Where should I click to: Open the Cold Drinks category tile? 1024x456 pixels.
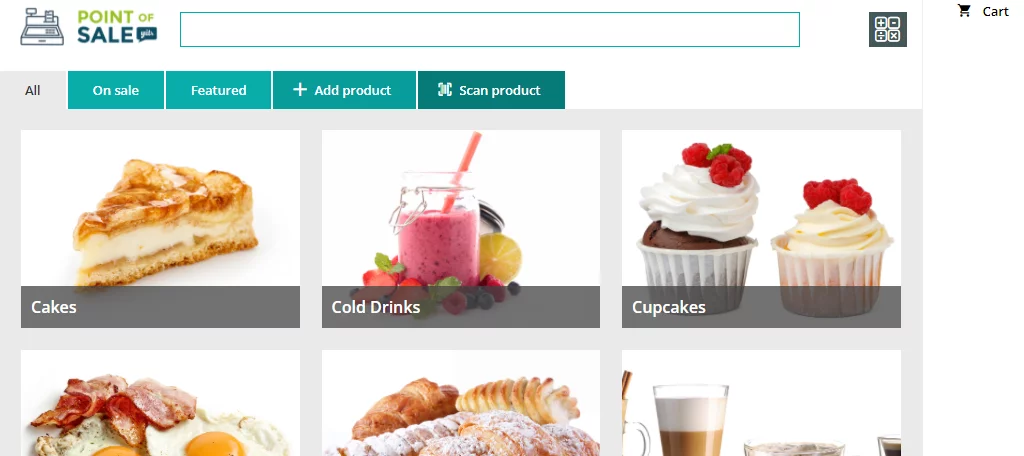(x=460, y=229)
